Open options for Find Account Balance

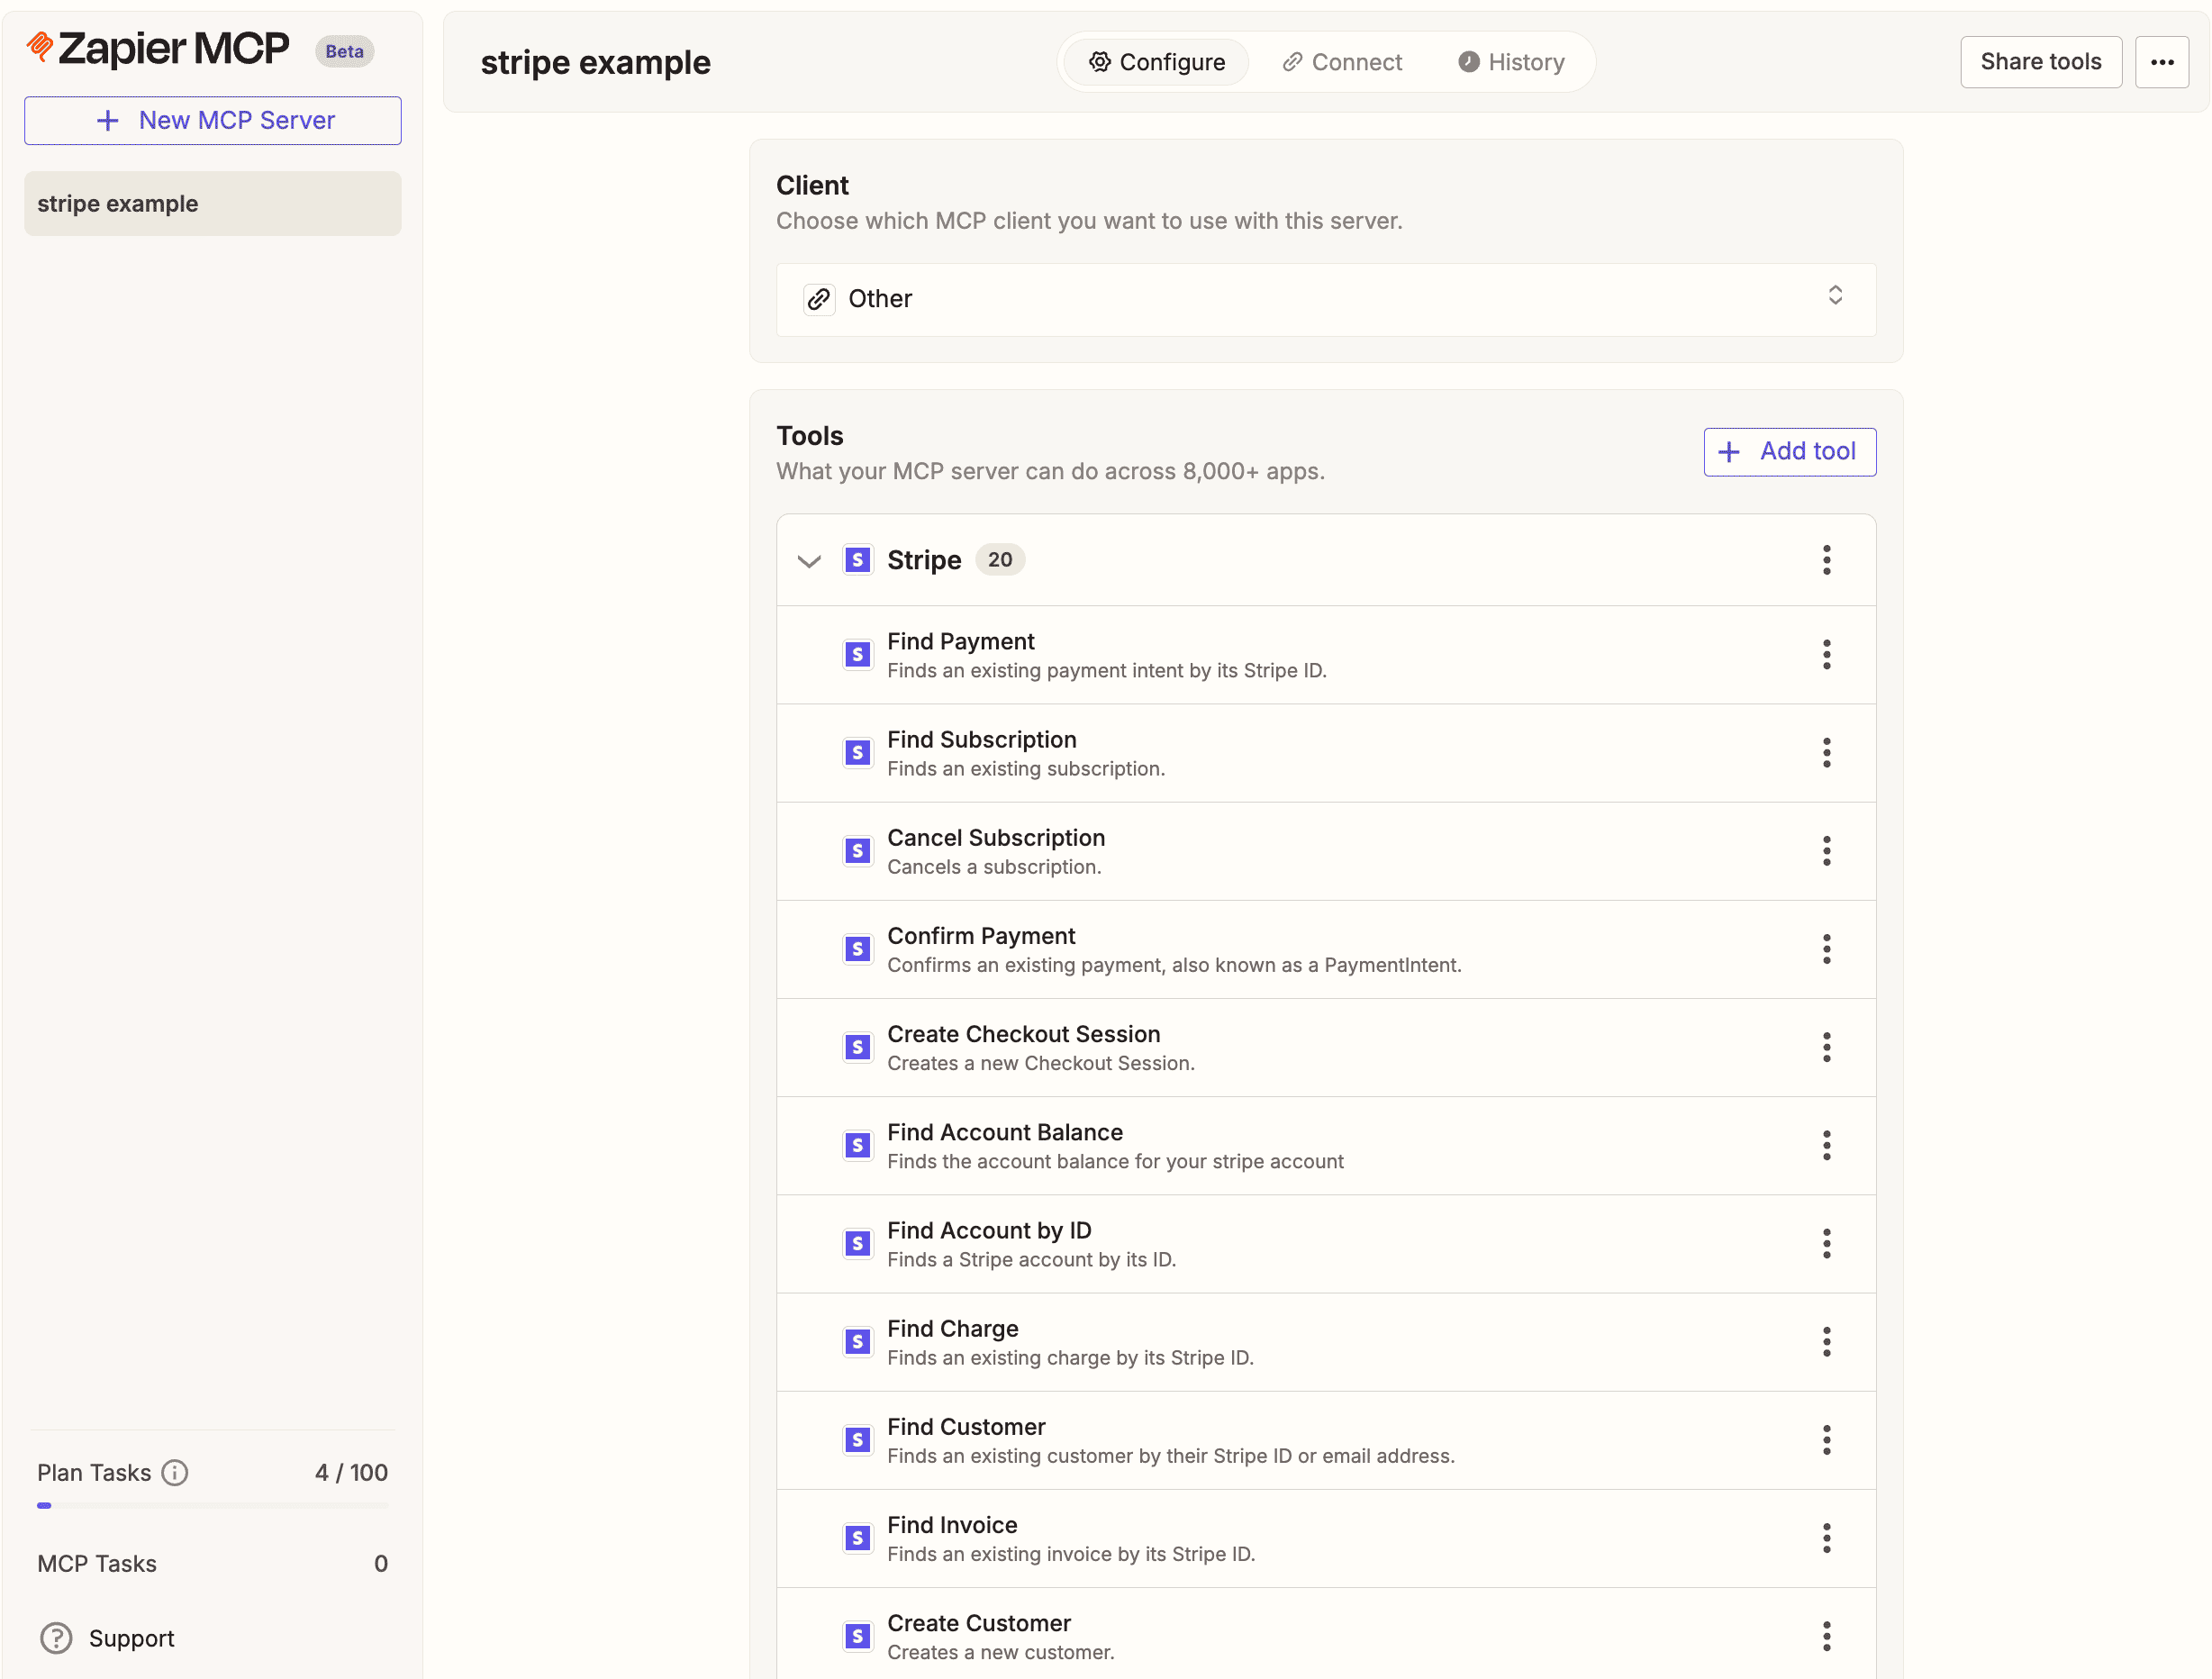pos(1826,1145)
